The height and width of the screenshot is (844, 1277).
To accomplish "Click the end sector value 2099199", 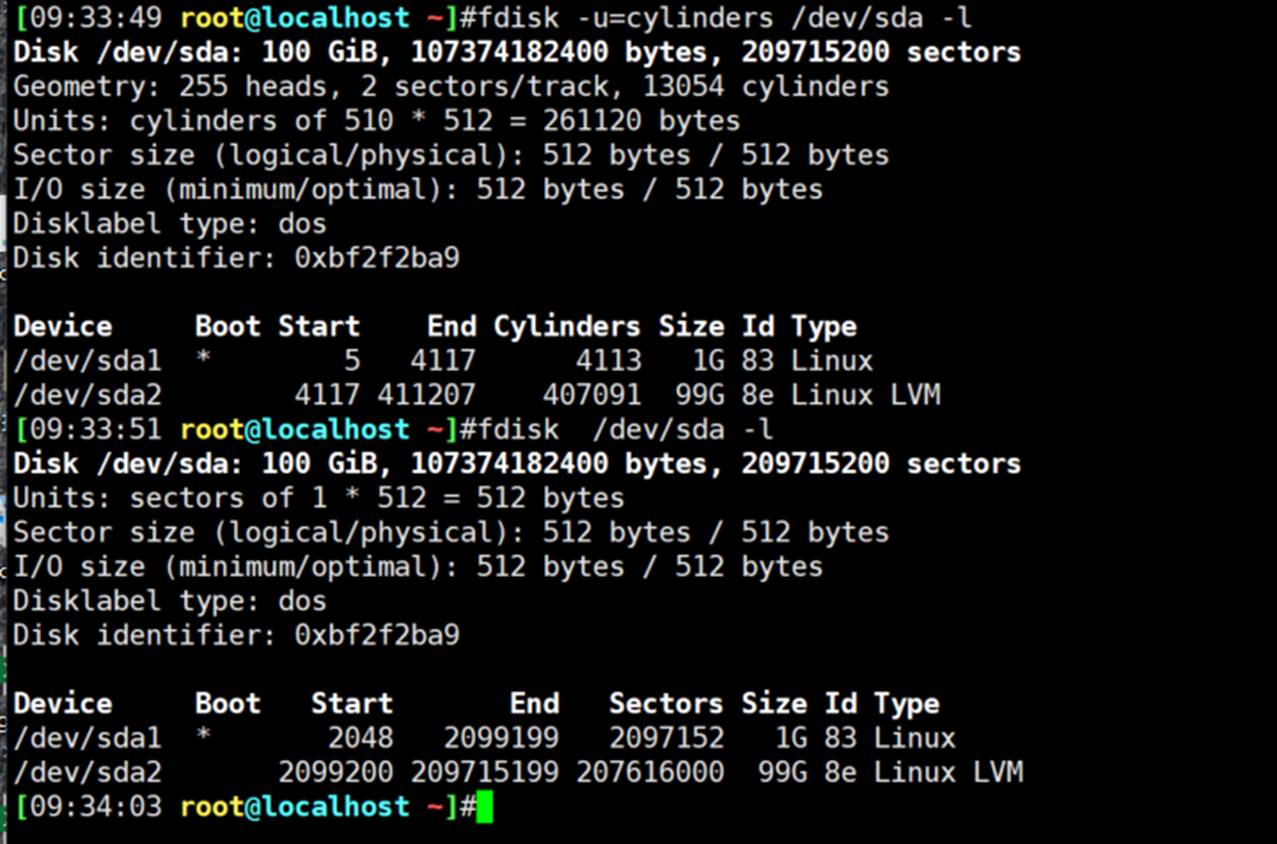I will coord(501,739).
